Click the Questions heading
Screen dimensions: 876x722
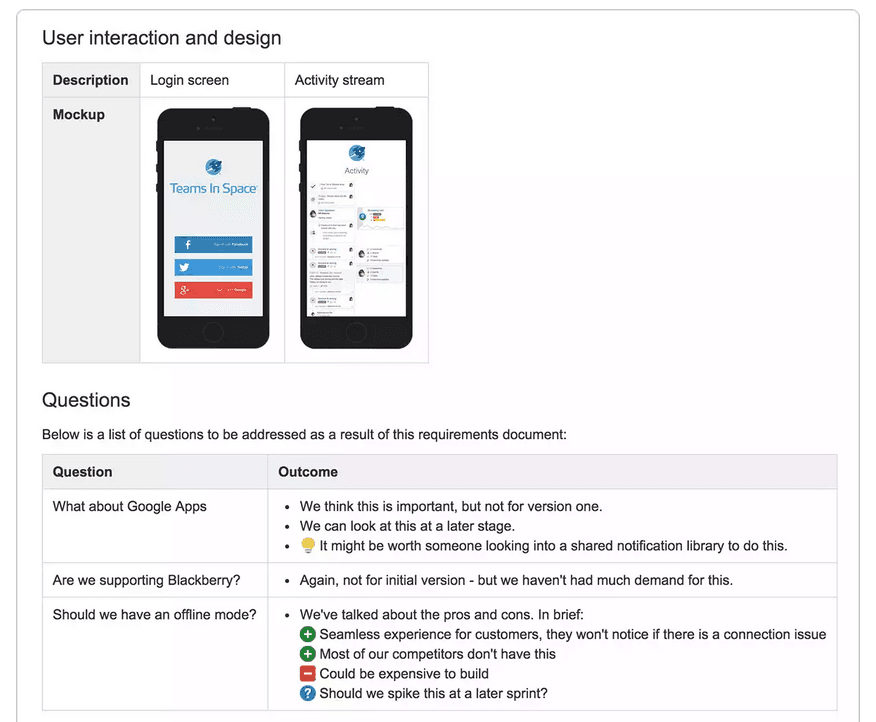(86, 400)
